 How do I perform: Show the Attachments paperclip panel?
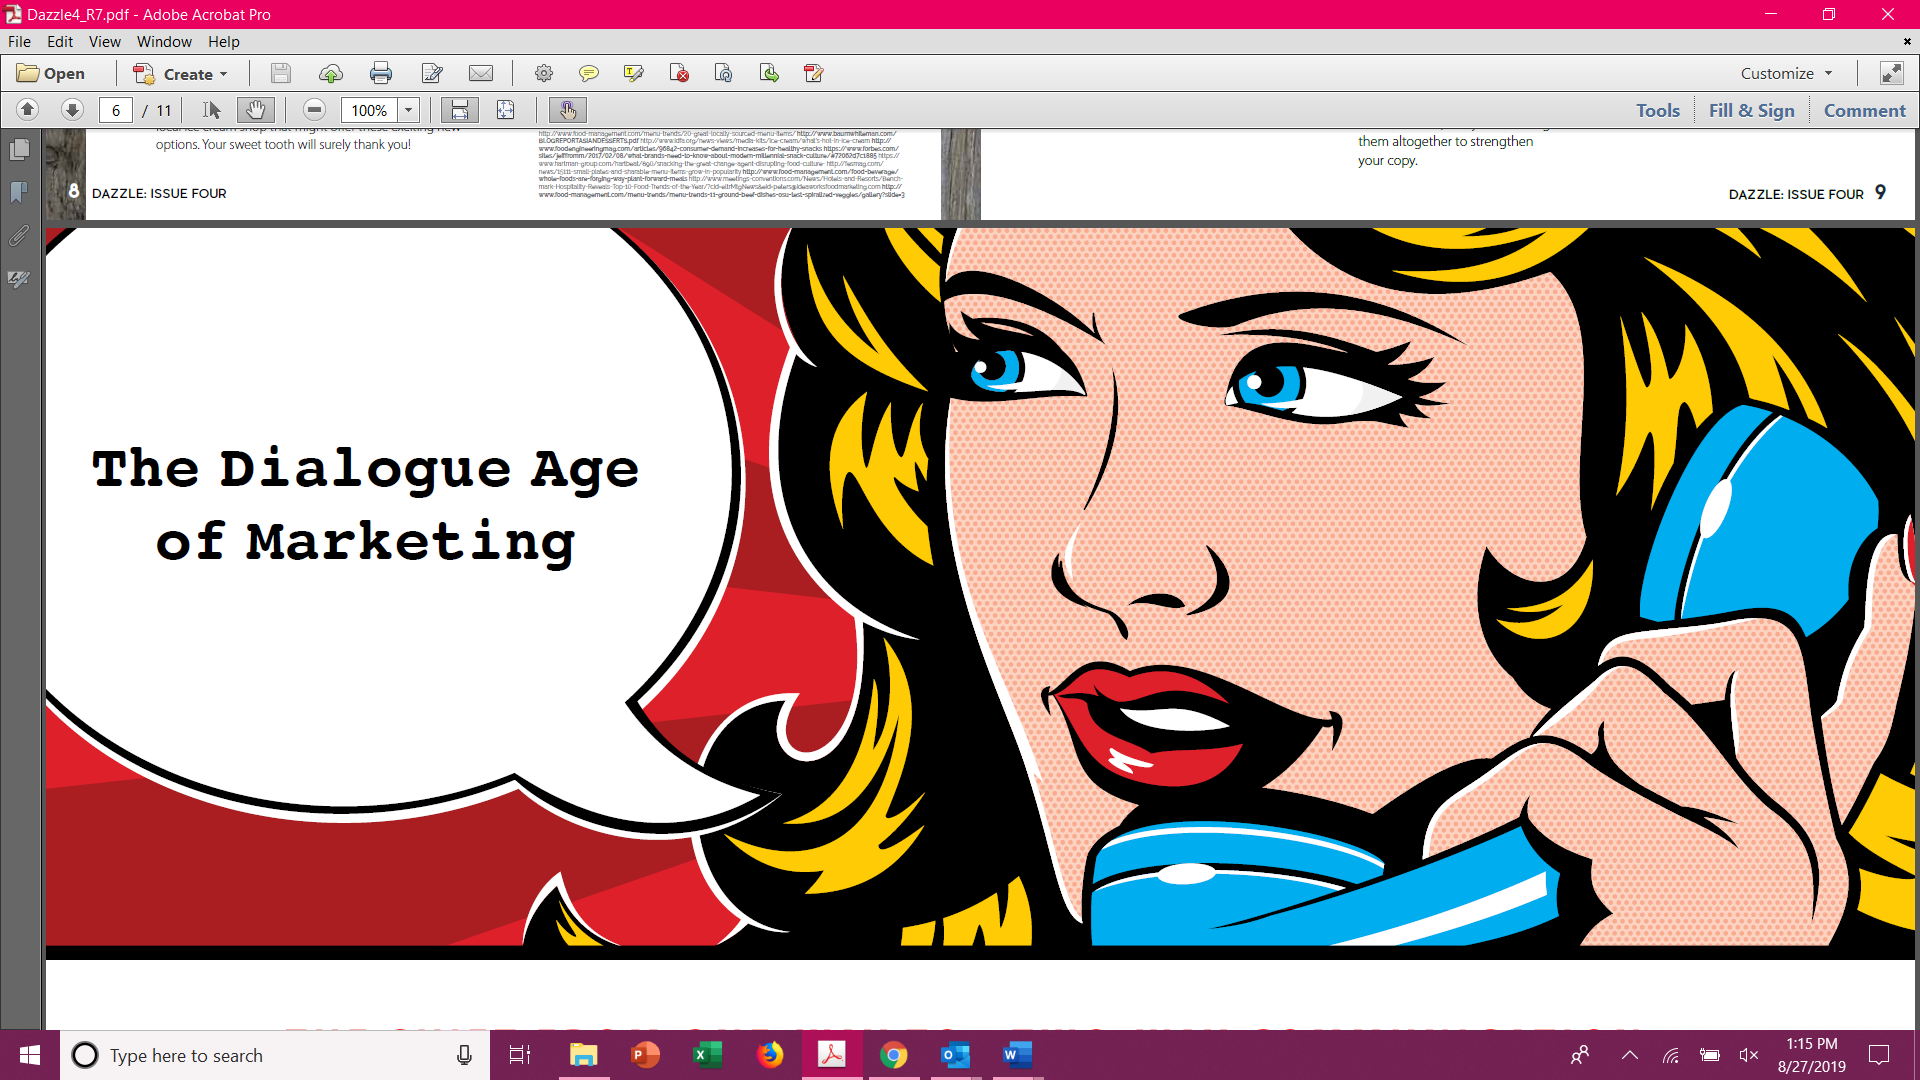point(19,236)
